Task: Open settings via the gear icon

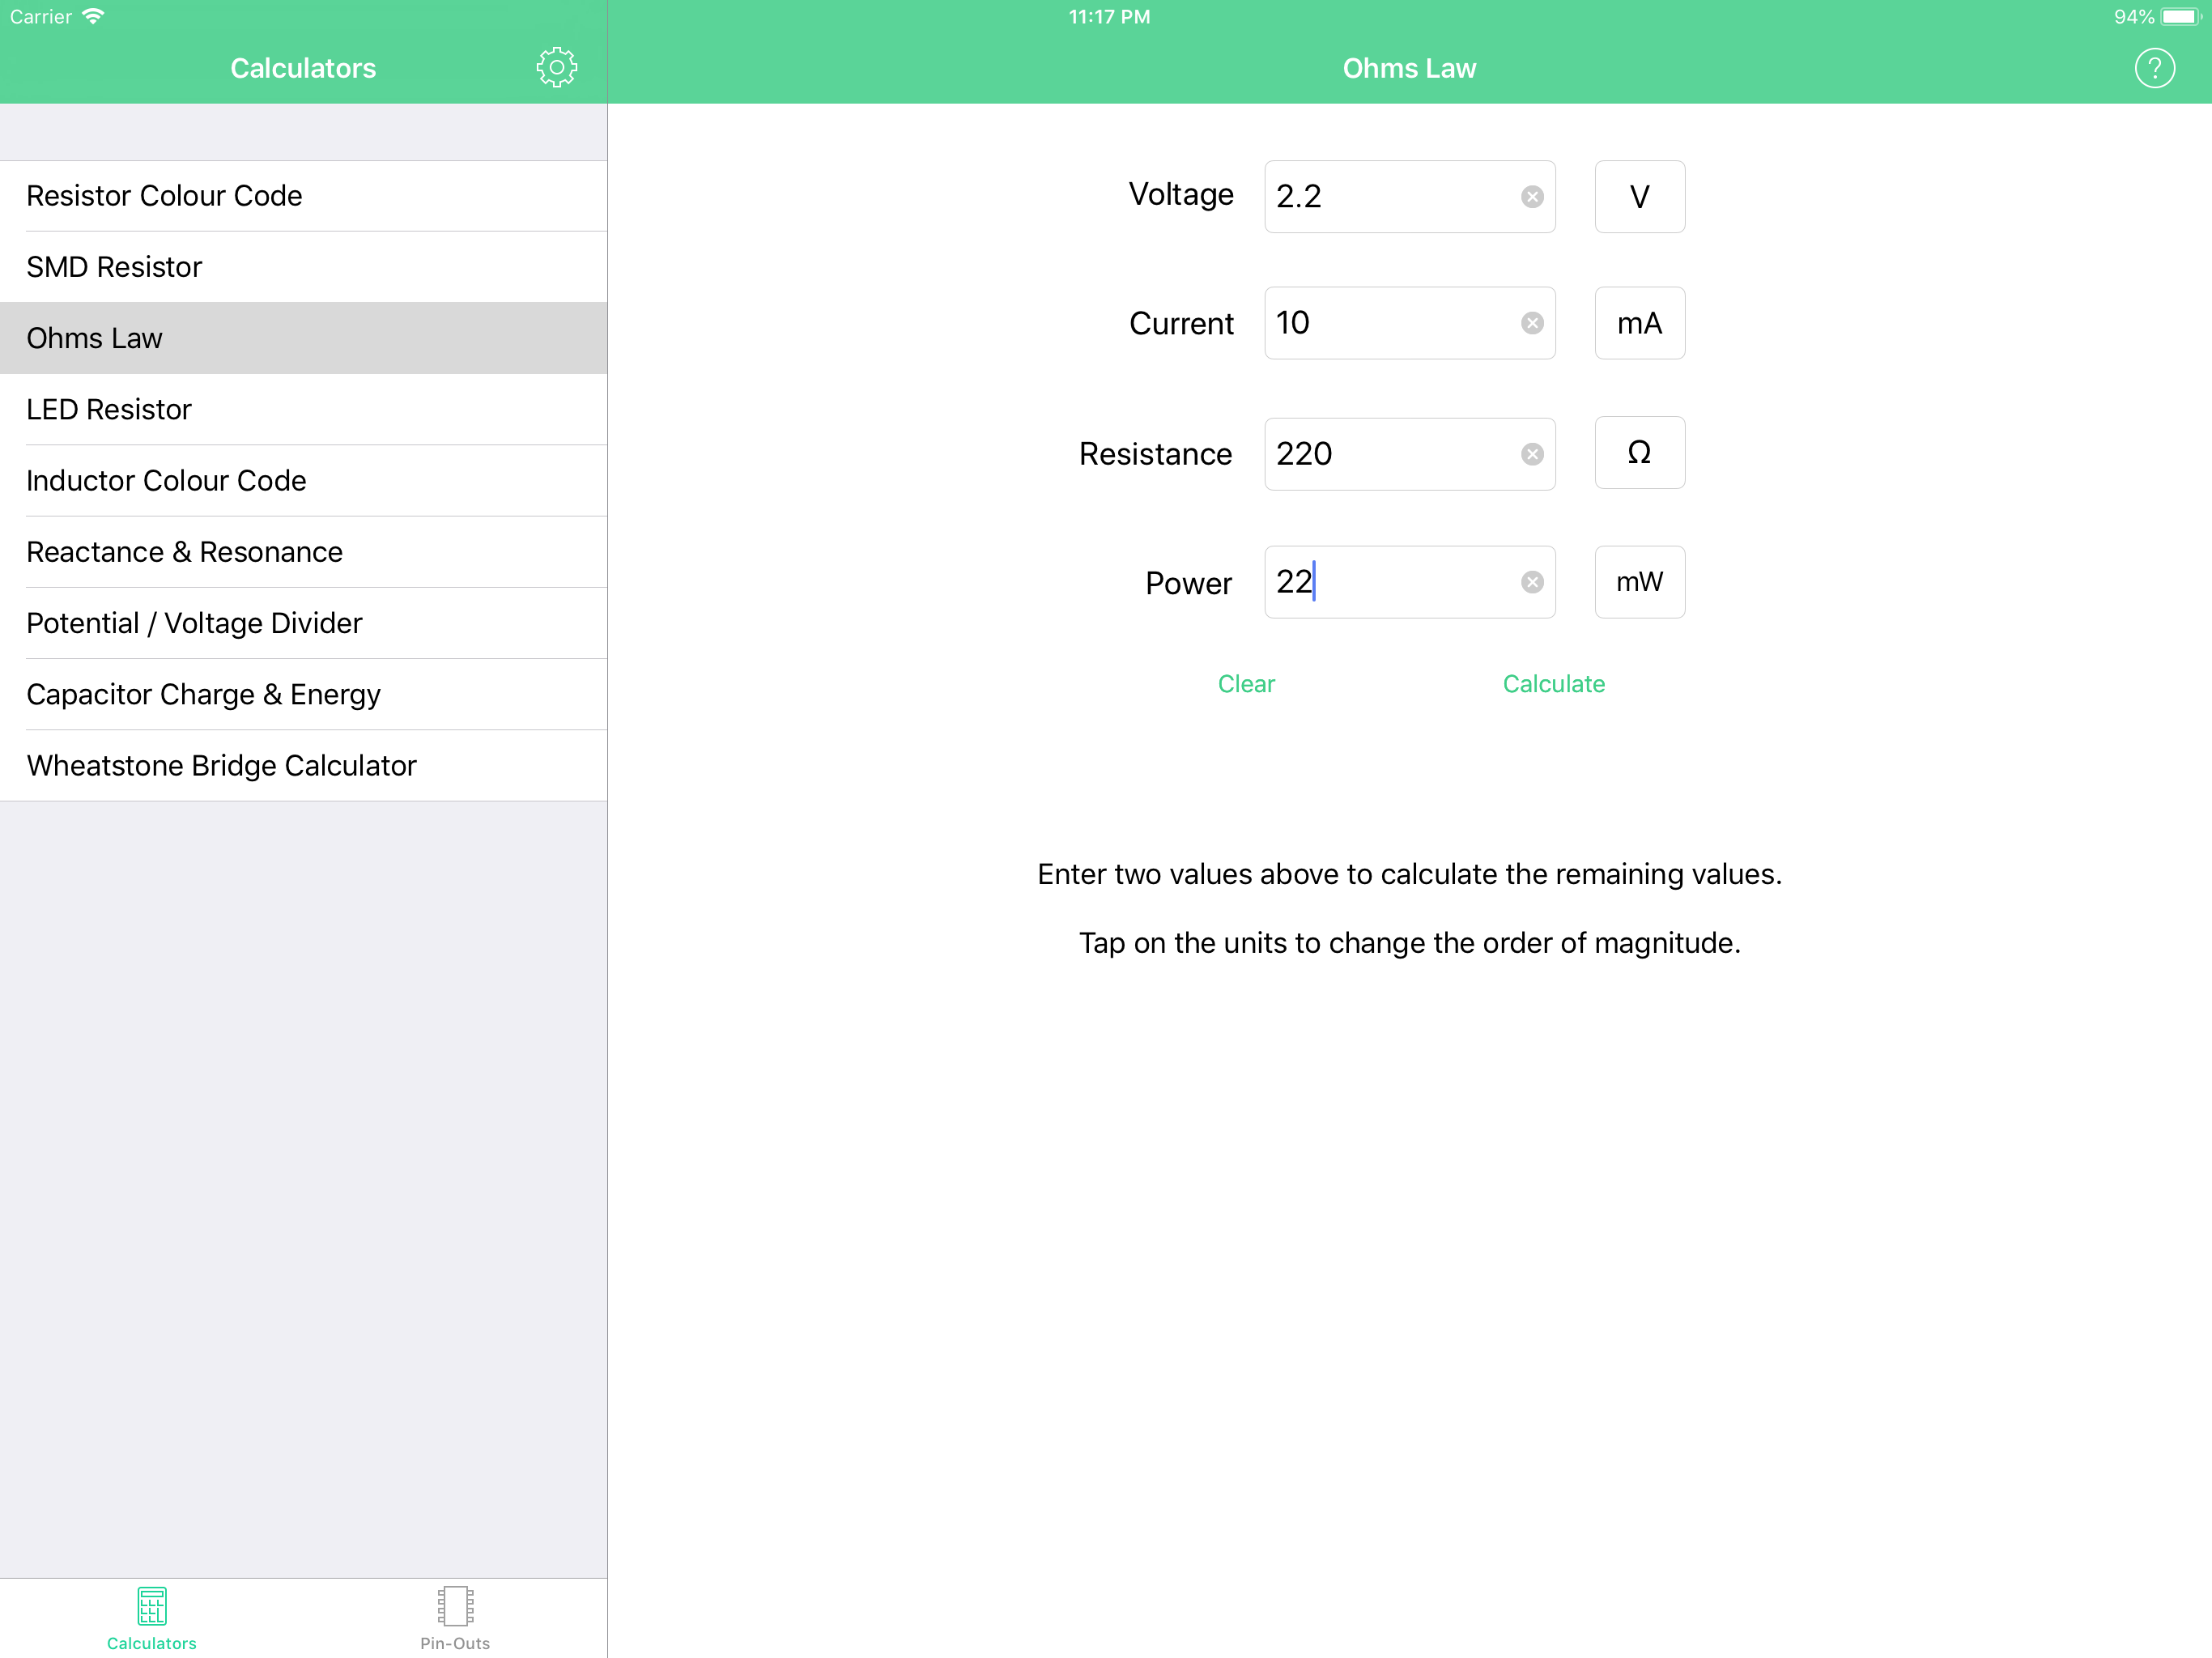Action: coord(556,68)
